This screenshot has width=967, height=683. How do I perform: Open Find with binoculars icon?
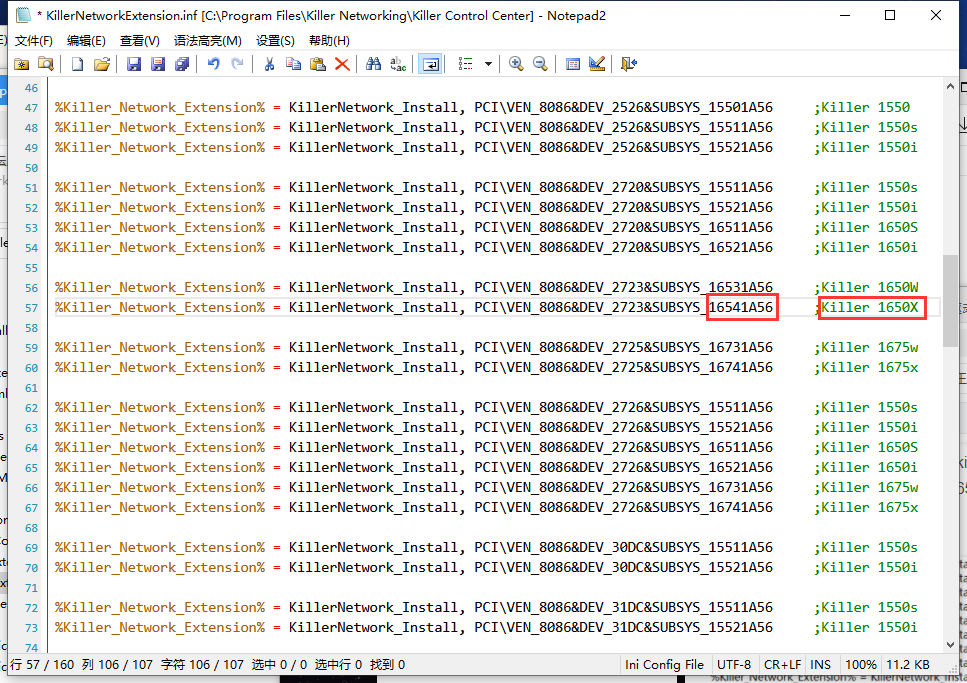374,64
